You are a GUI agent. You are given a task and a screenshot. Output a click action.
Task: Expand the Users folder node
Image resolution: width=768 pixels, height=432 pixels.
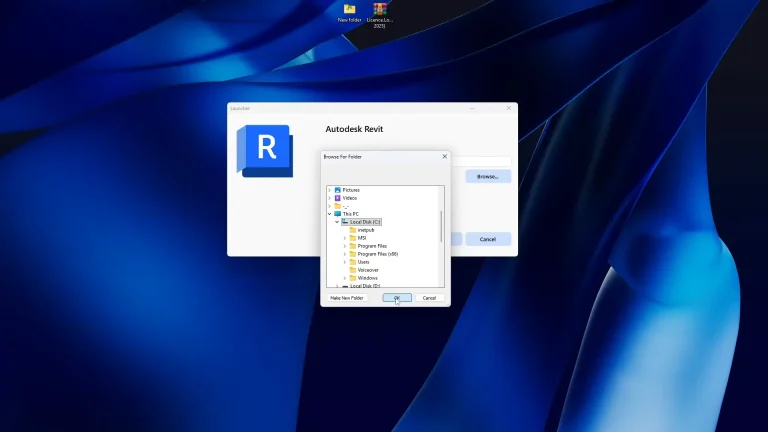[345, 262]
